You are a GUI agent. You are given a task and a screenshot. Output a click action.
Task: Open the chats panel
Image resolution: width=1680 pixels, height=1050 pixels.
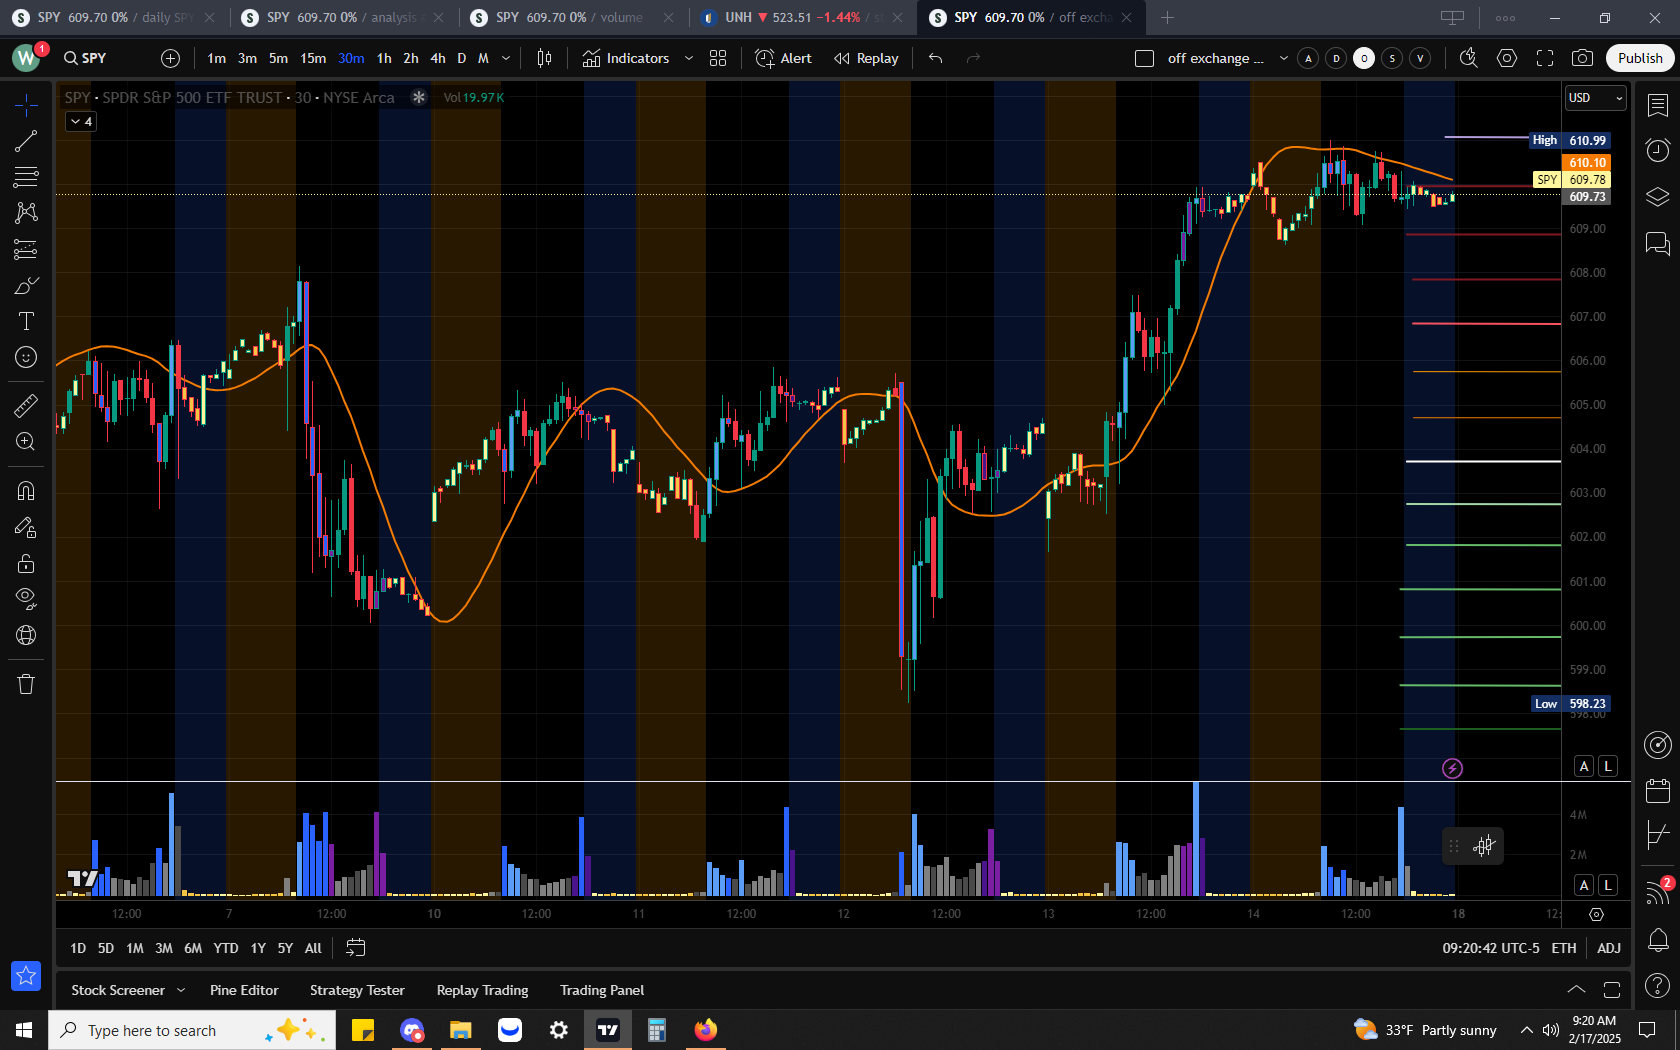coord(1658,243)
